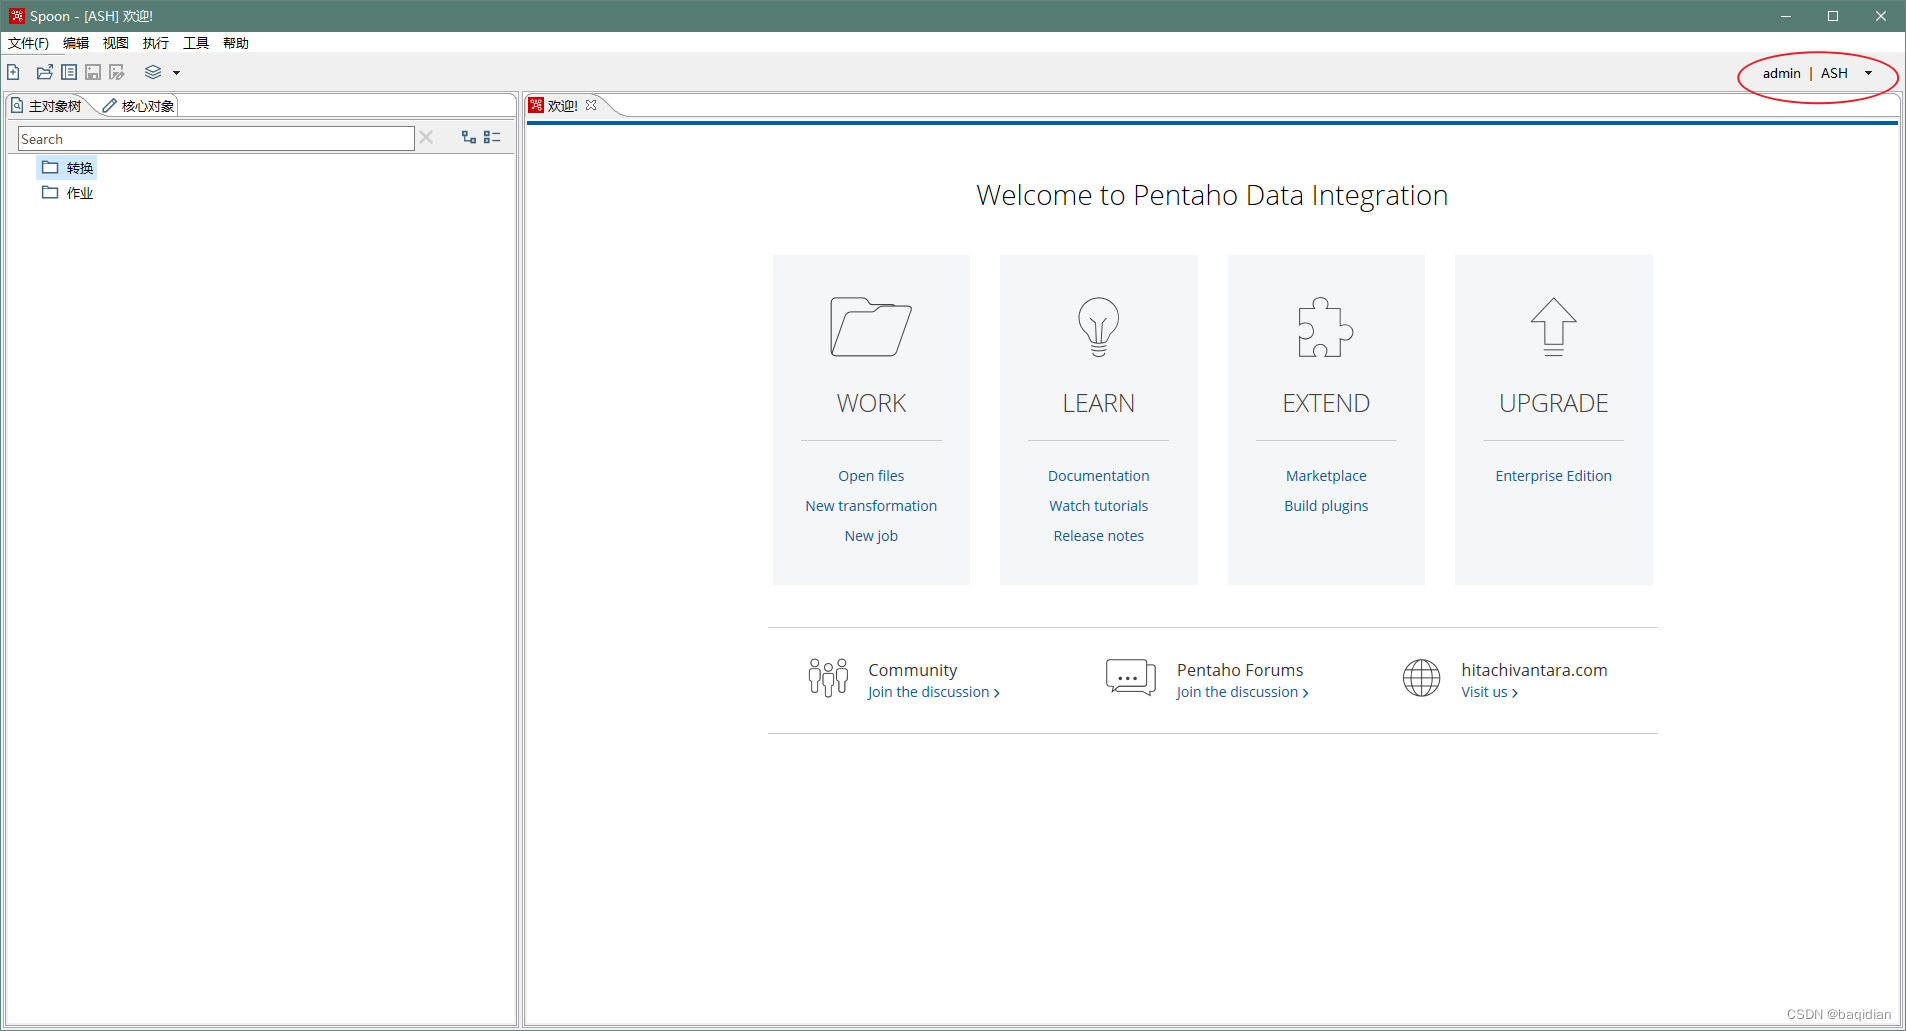
Task: Click the Save toolbar icon
Action: click(93, 72)
